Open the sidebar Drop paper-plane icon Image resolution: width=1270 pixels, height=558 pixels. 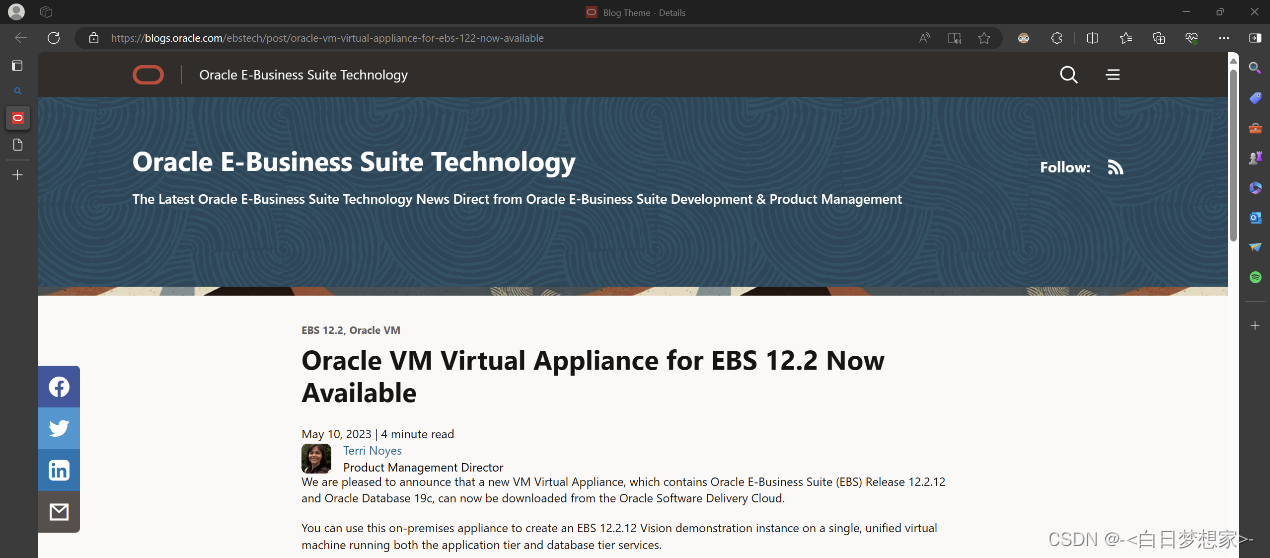(x=1255, y=247)
